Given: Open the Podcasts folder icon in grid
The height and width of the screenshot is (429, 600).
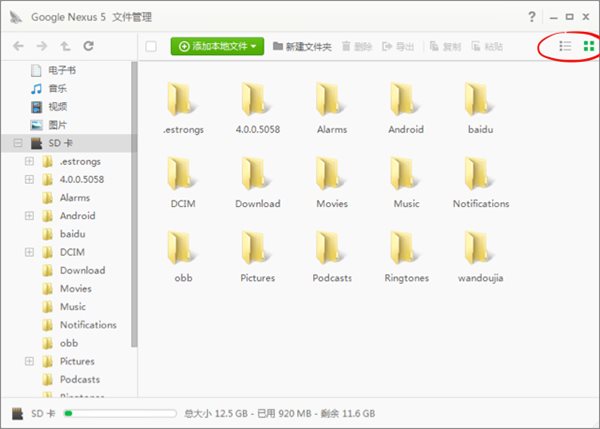Looking at the screenshot, I should pyautogui.click(x=329, y=248).
